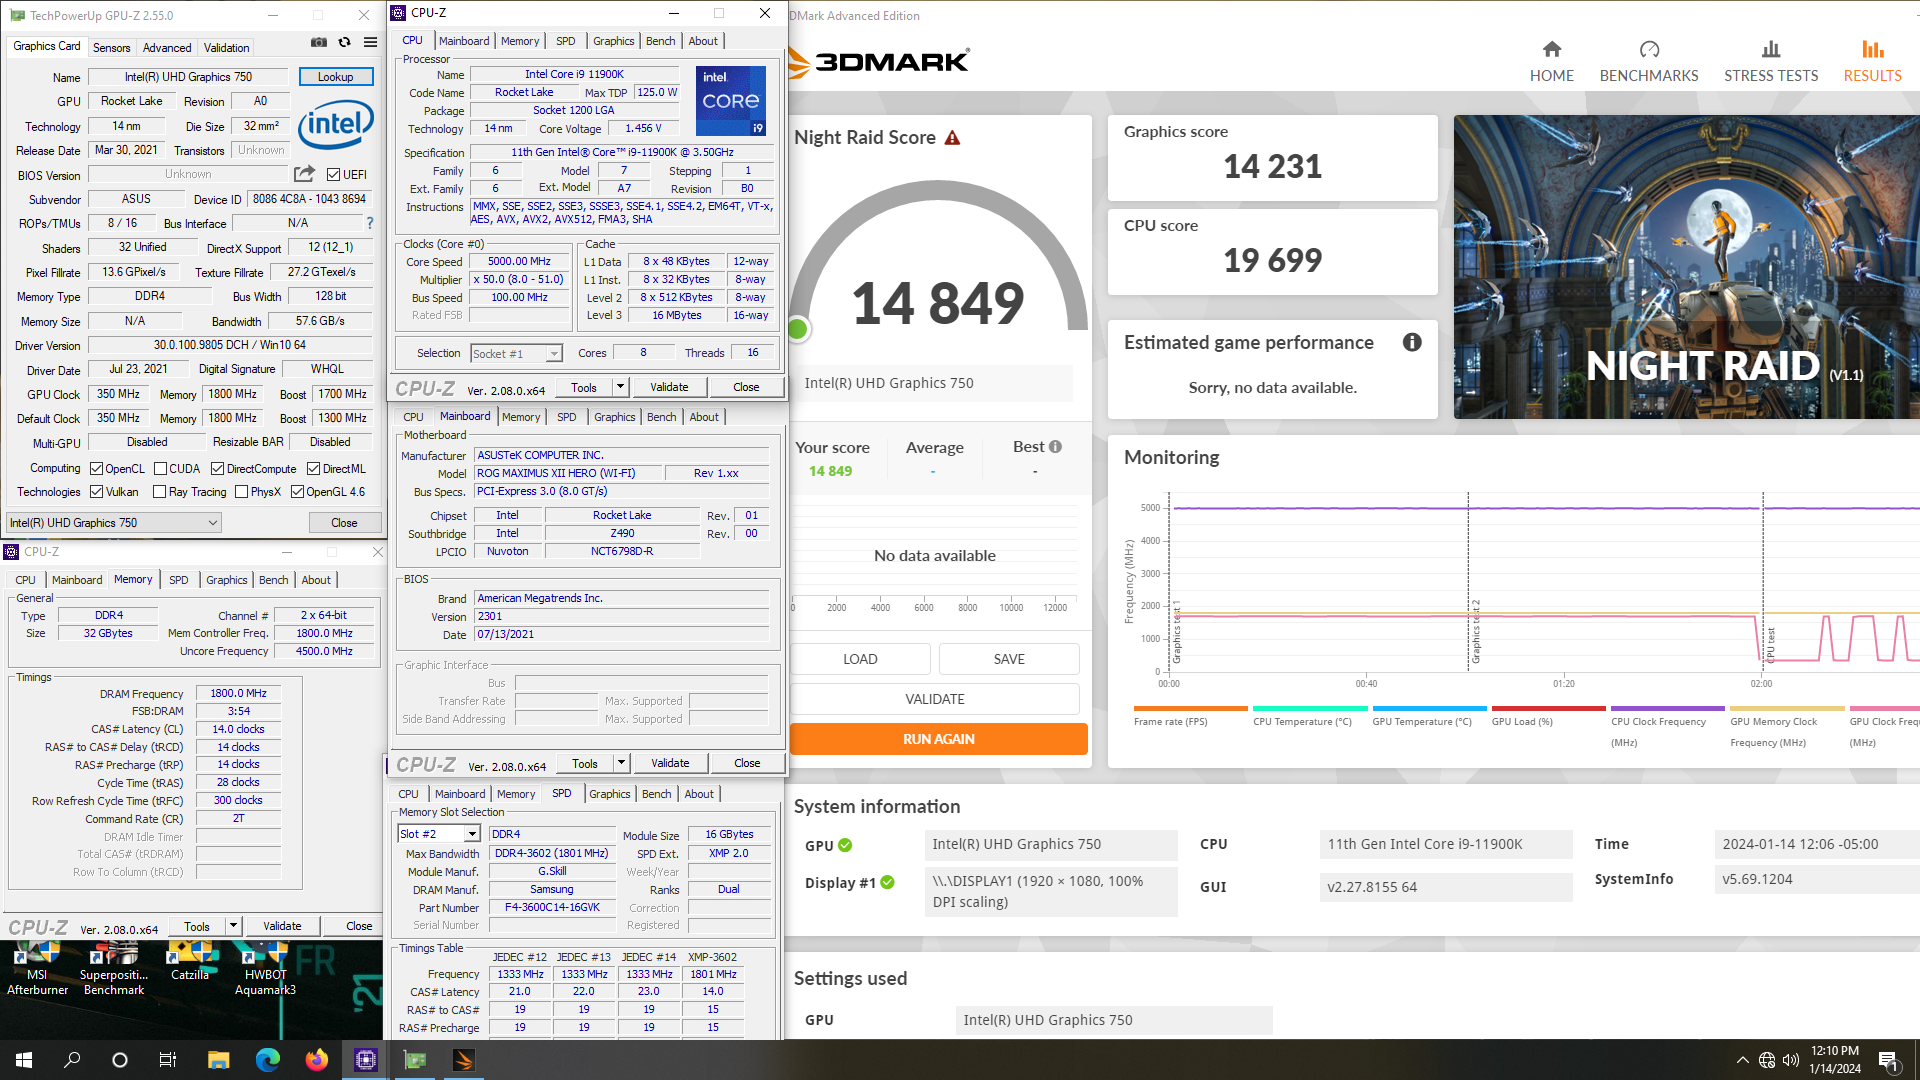Open the Windows Start menu
The height and width of the screenshot is (1080, 1920).
[x=24, y=1060]
